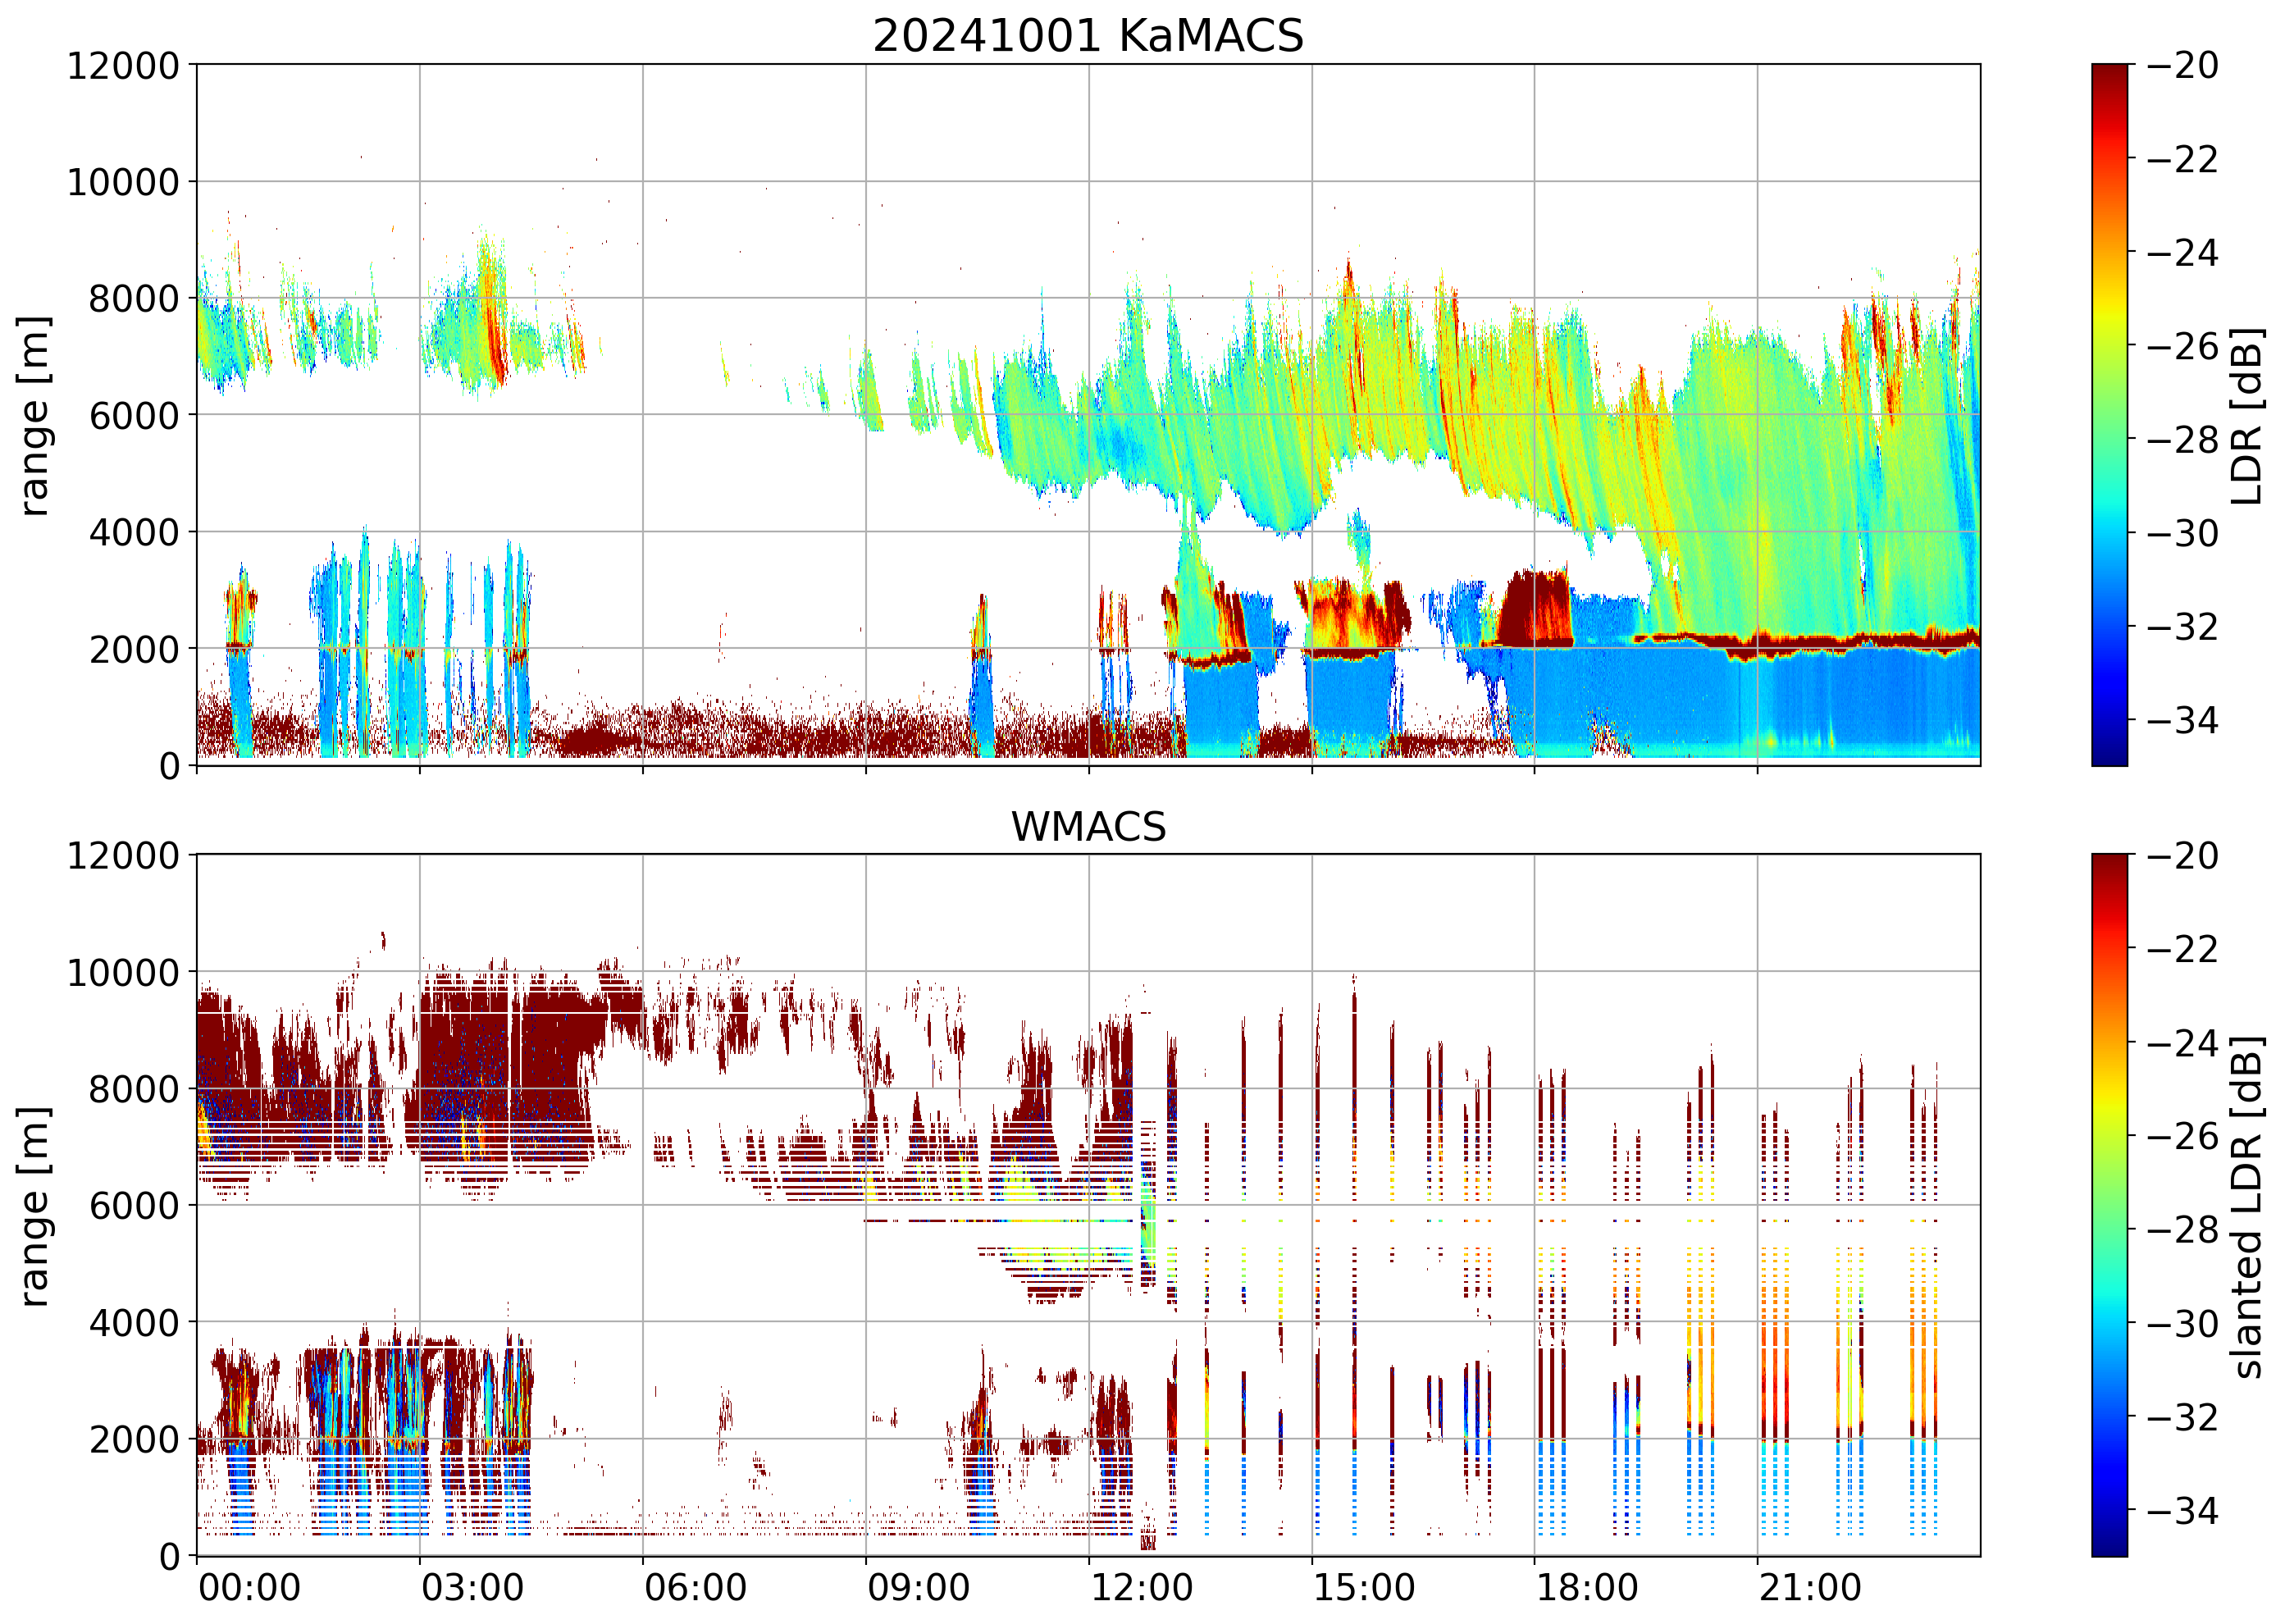
Task: Click the '-34' tick on bottom colorbar
Action: pyautogui.click(x=2182, y=1510)
